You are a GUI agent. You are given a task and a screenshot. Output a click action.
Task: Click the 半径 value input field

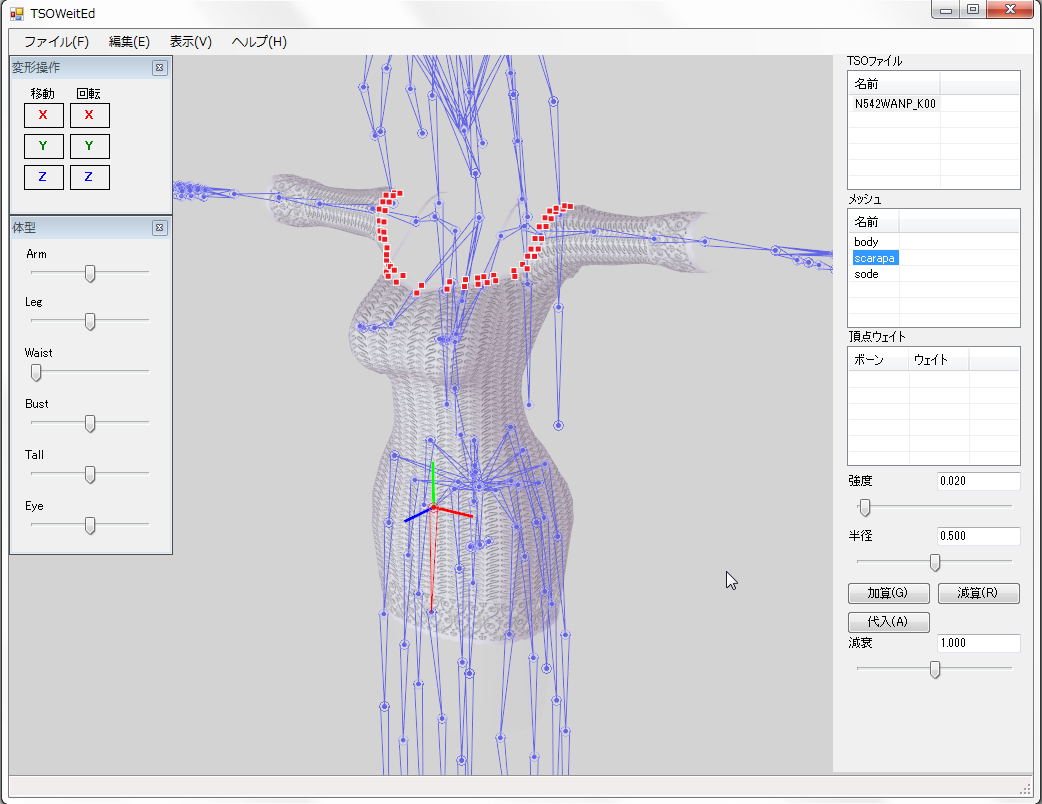pos(978,536)
